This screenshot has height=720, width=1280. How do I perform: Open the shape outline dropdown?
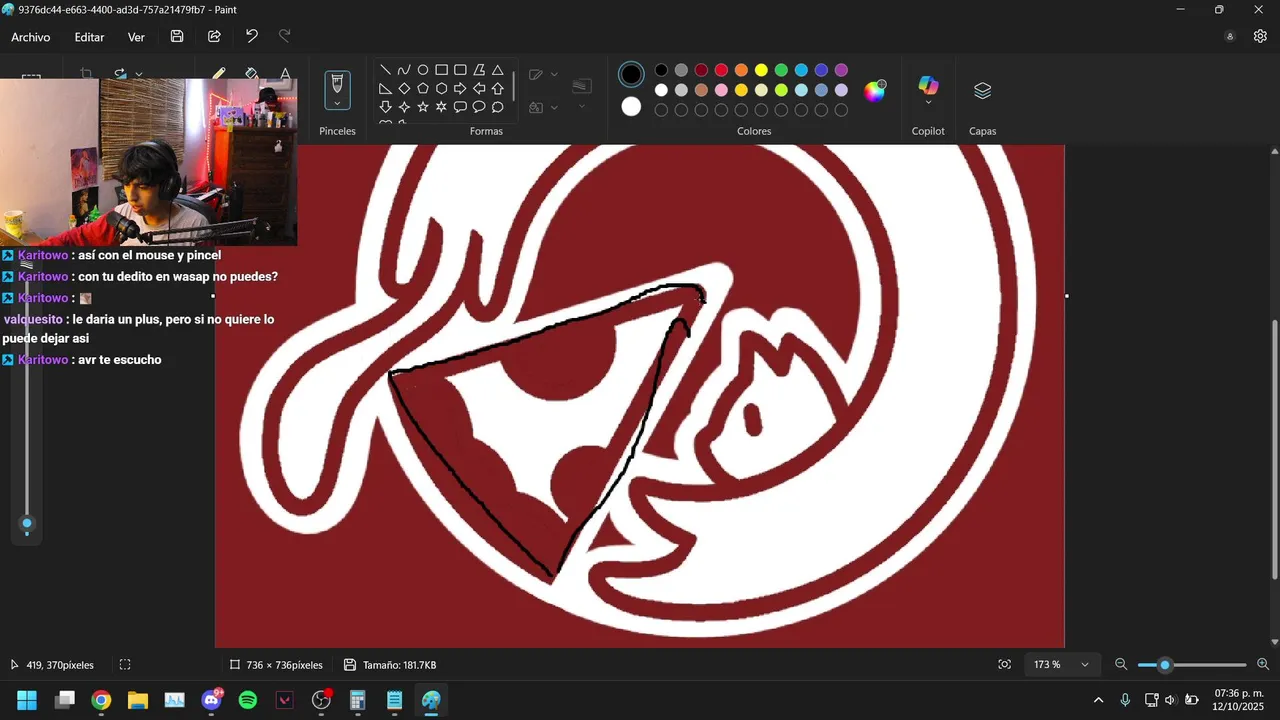[x=554, y=74]
